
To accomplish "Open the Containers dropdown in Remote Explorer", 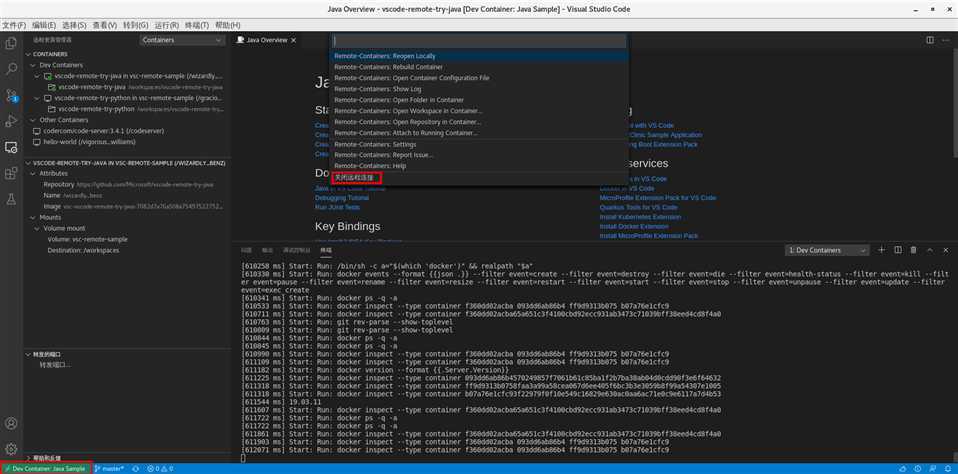I will pos(182,40).
